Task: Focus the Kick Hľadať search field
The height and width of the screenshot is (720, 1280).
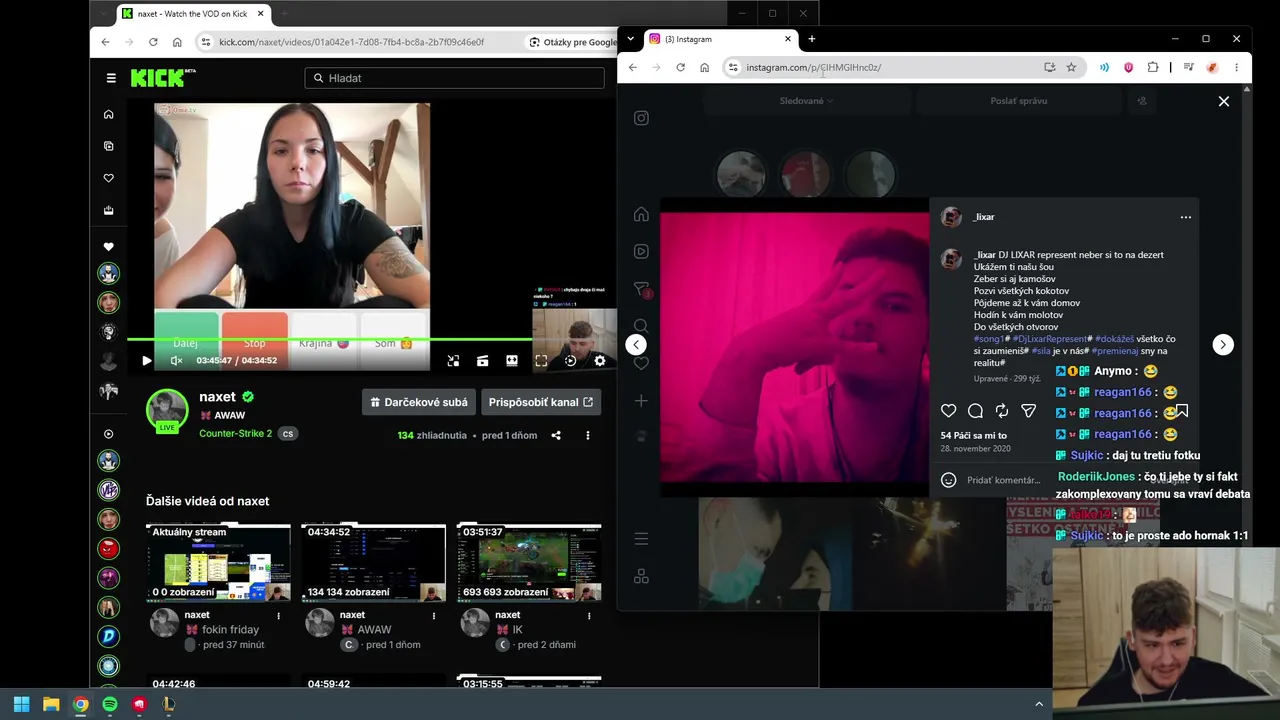Action: pos(454,78)
